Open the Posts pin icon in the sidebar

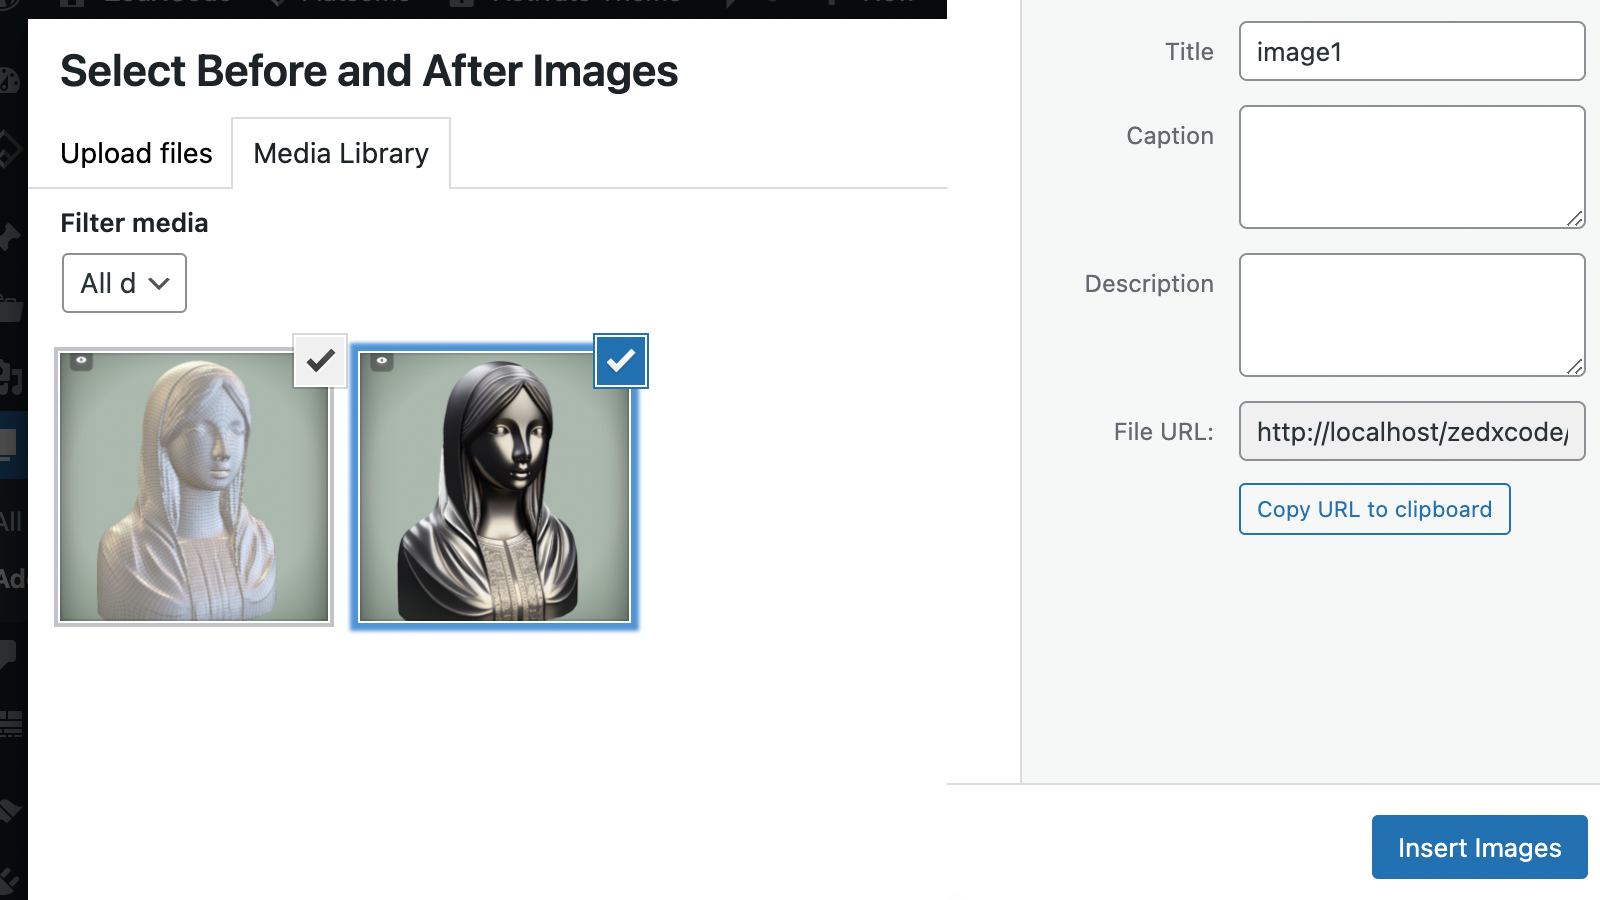tap(9, 237)
